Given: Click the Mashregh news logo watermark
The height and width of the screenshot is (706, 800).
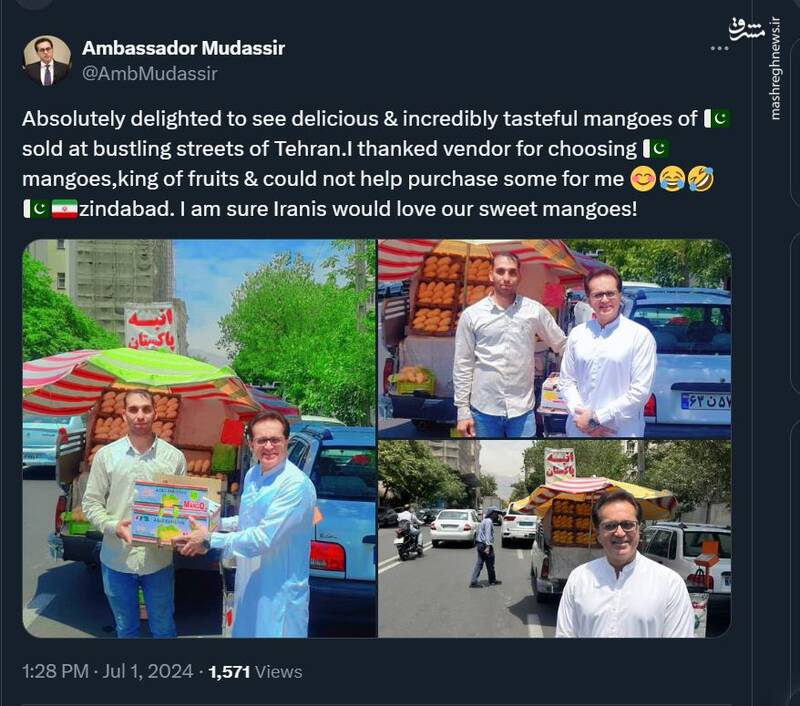Looking at the screenshot, I should point(746,30).
